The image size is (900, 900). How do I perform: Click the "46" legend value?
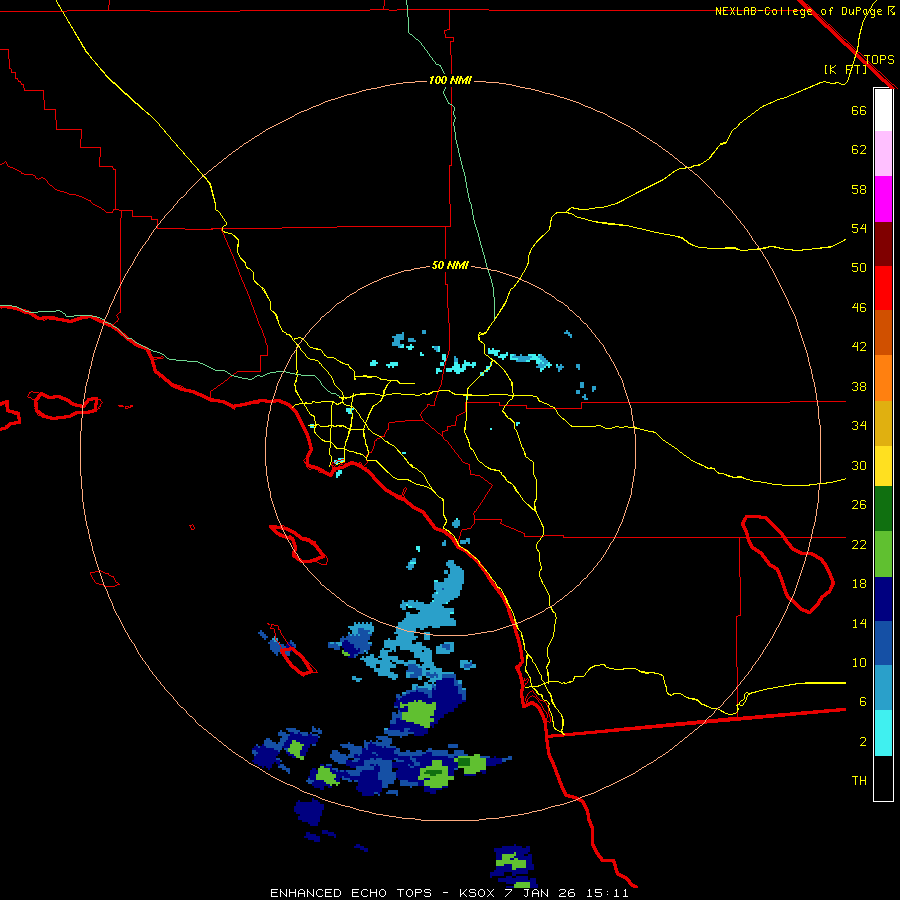pyautogui.click(x=859, y=308)
